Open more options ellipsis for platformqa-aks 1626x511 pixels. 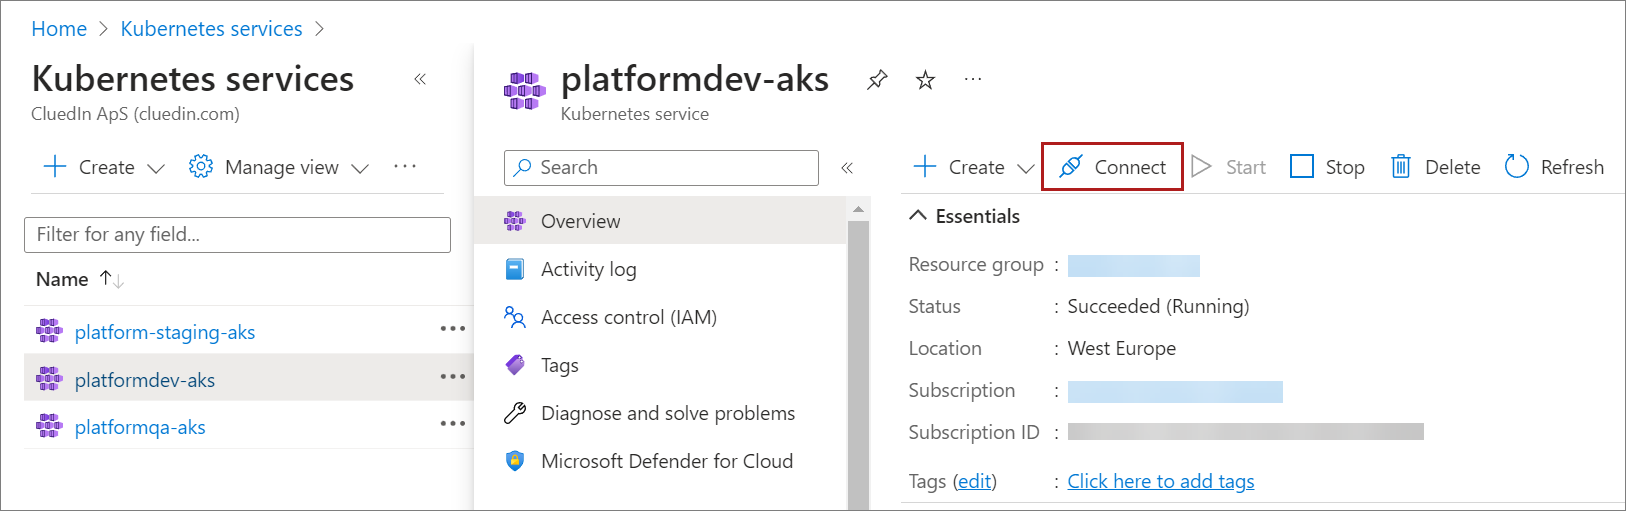tap(452, 424)
